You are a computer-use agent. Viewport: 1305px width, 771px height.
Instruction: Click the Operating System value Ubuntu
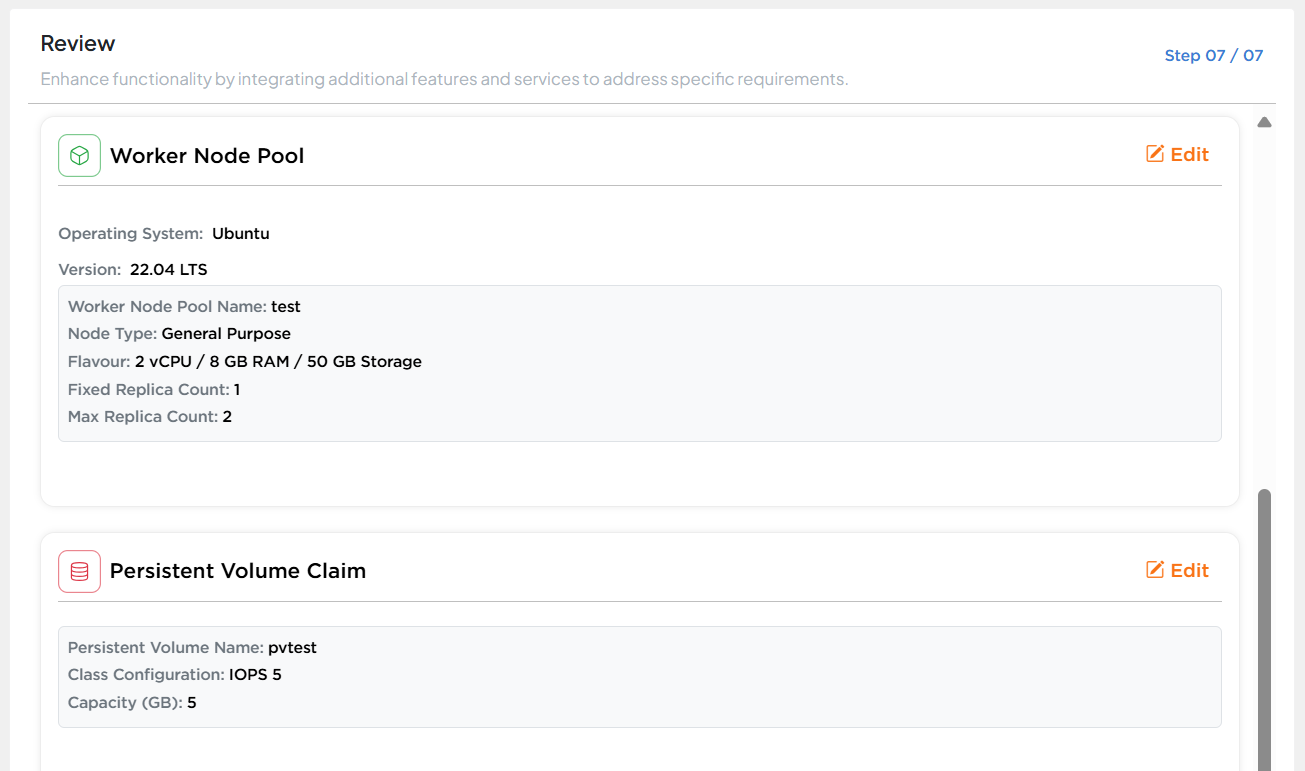(x=241, y=234)
